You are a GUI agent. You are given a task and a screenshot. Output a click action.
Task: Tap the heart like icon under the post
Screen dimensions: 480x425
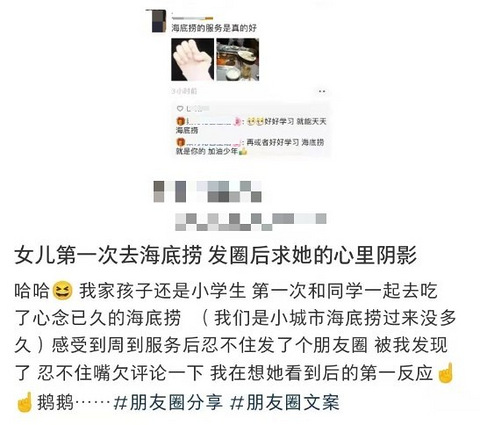180,109
